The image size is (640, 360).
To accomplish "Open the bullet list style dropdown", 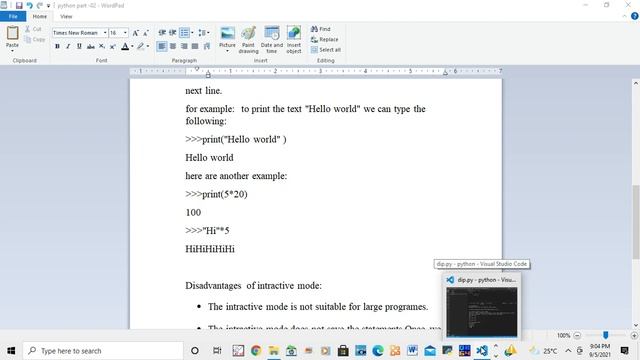I will [192, 33].
